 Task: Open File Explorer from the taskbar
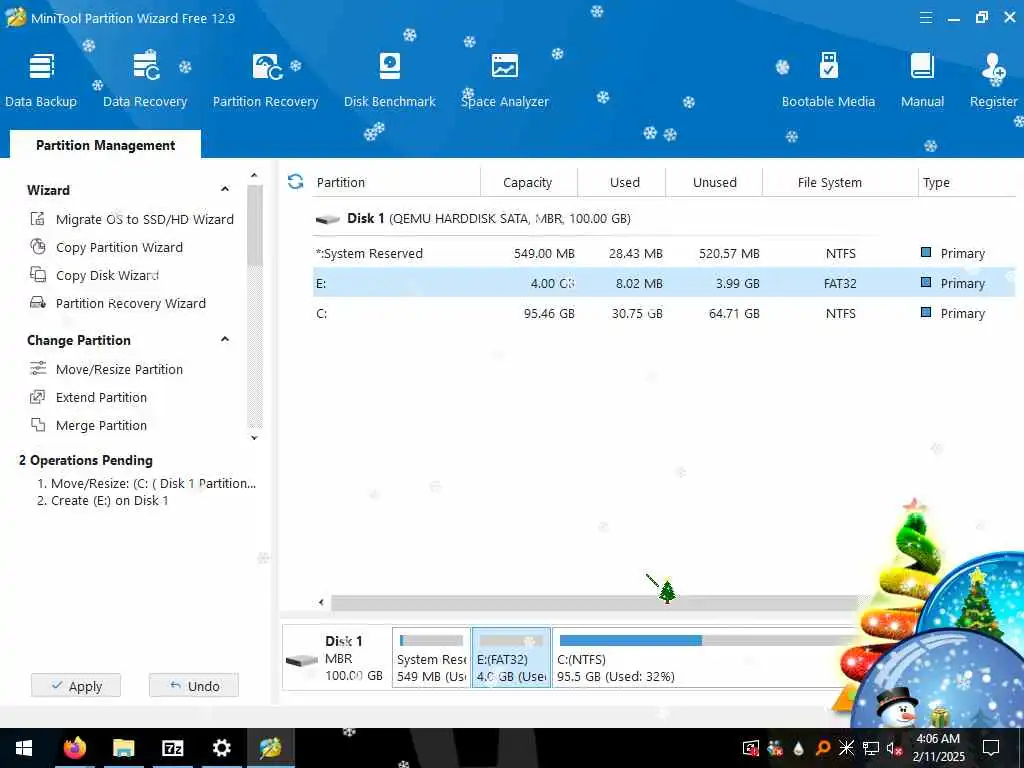123,748
